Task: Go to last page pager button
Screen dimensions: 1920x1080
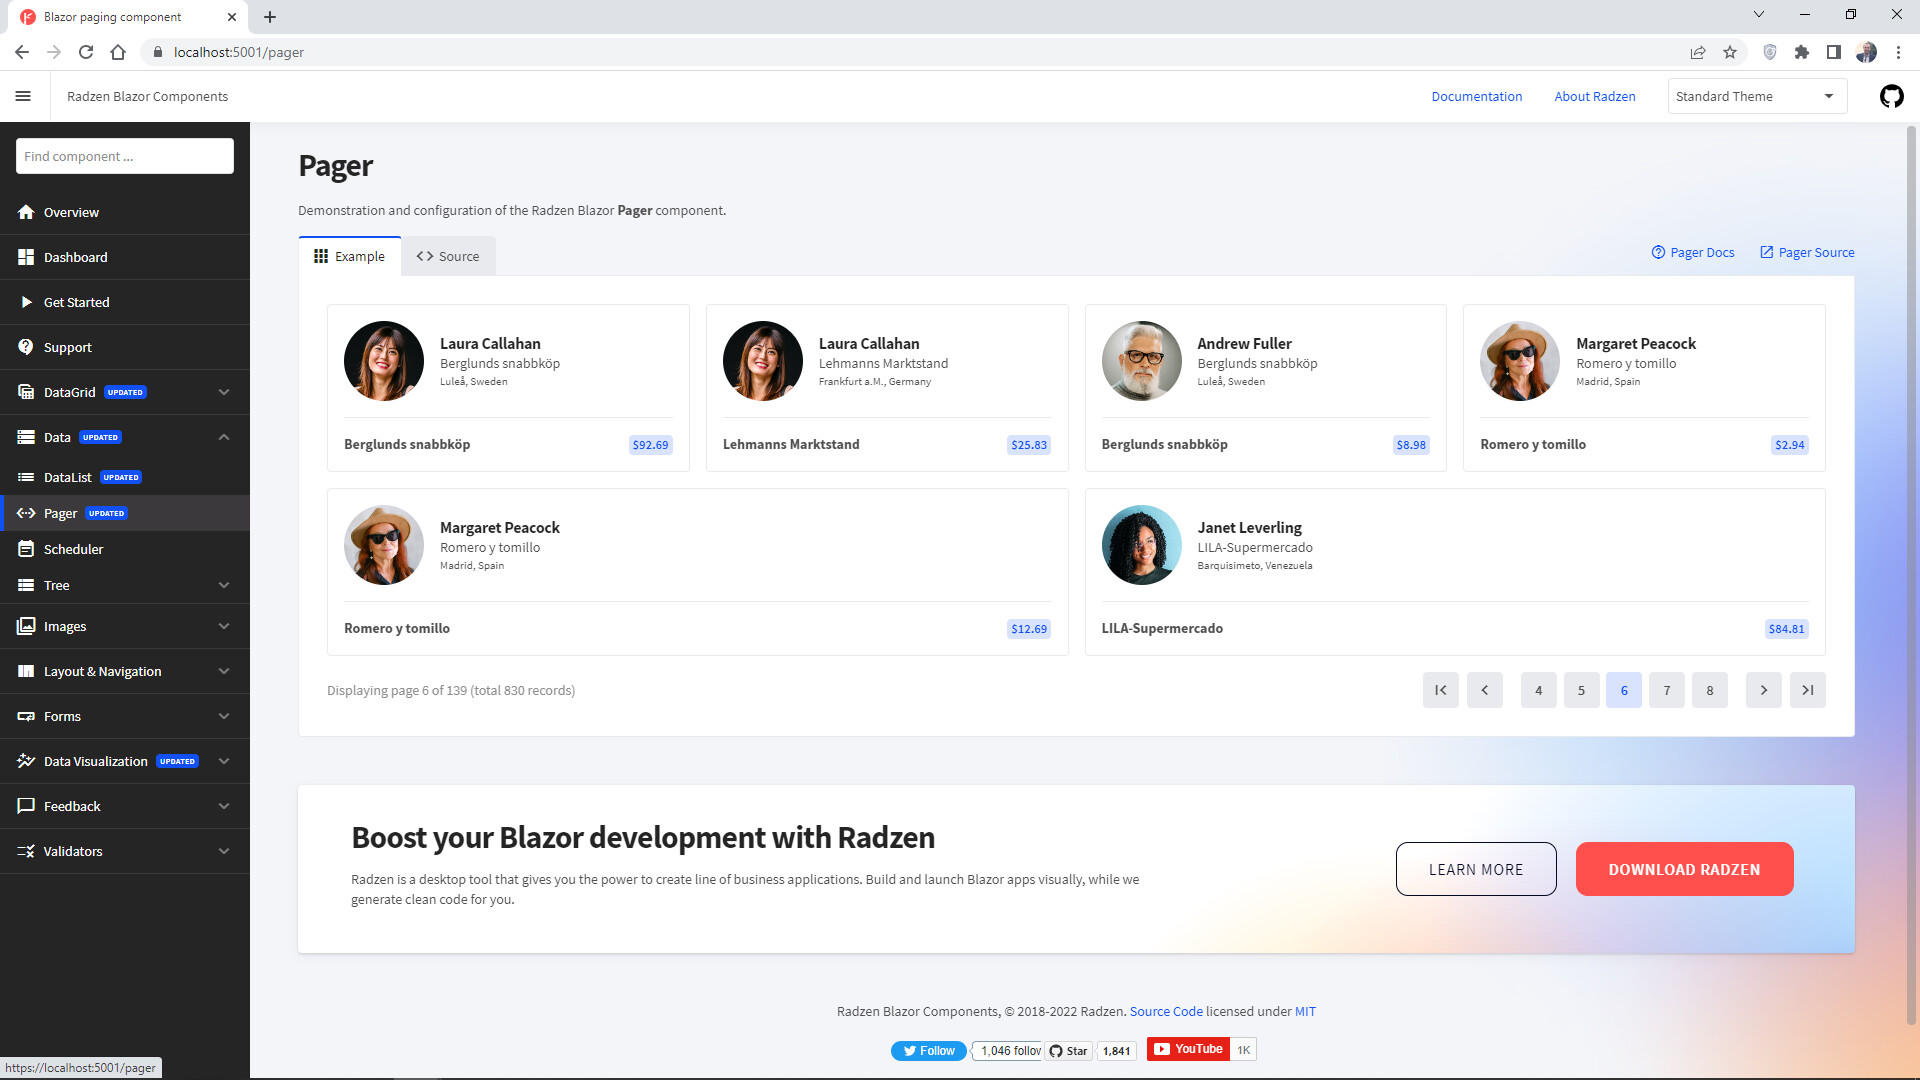Action: pos(1807,690)
